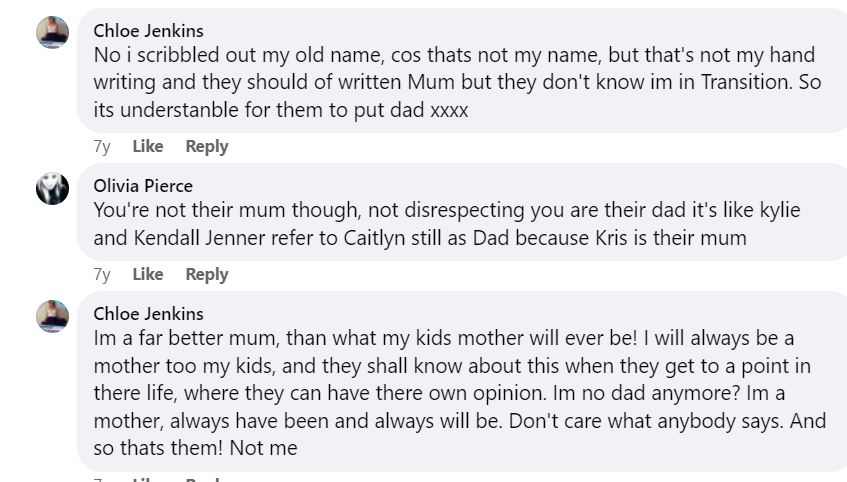Viewport: 847px width, 482px height.
Task: Click Olivia Pierce's profile picture
Action: [x=53, y=188]
